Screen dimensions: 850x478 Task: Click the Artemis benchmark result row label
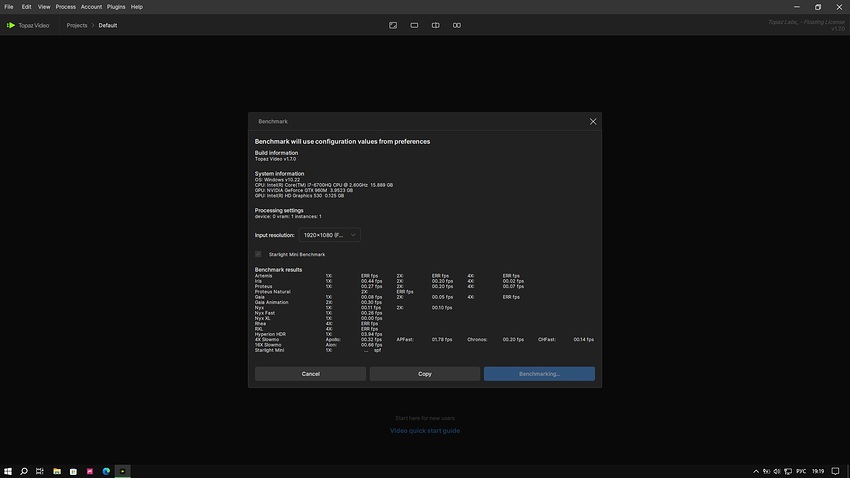point(263,276)
